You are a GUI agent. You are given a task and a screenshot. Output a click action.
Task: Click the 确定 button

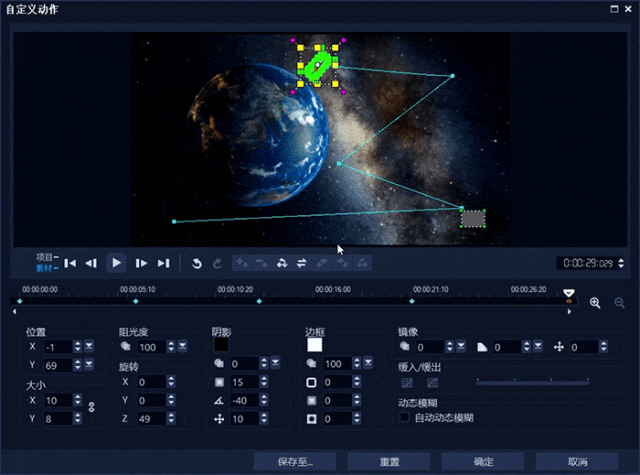483,461
